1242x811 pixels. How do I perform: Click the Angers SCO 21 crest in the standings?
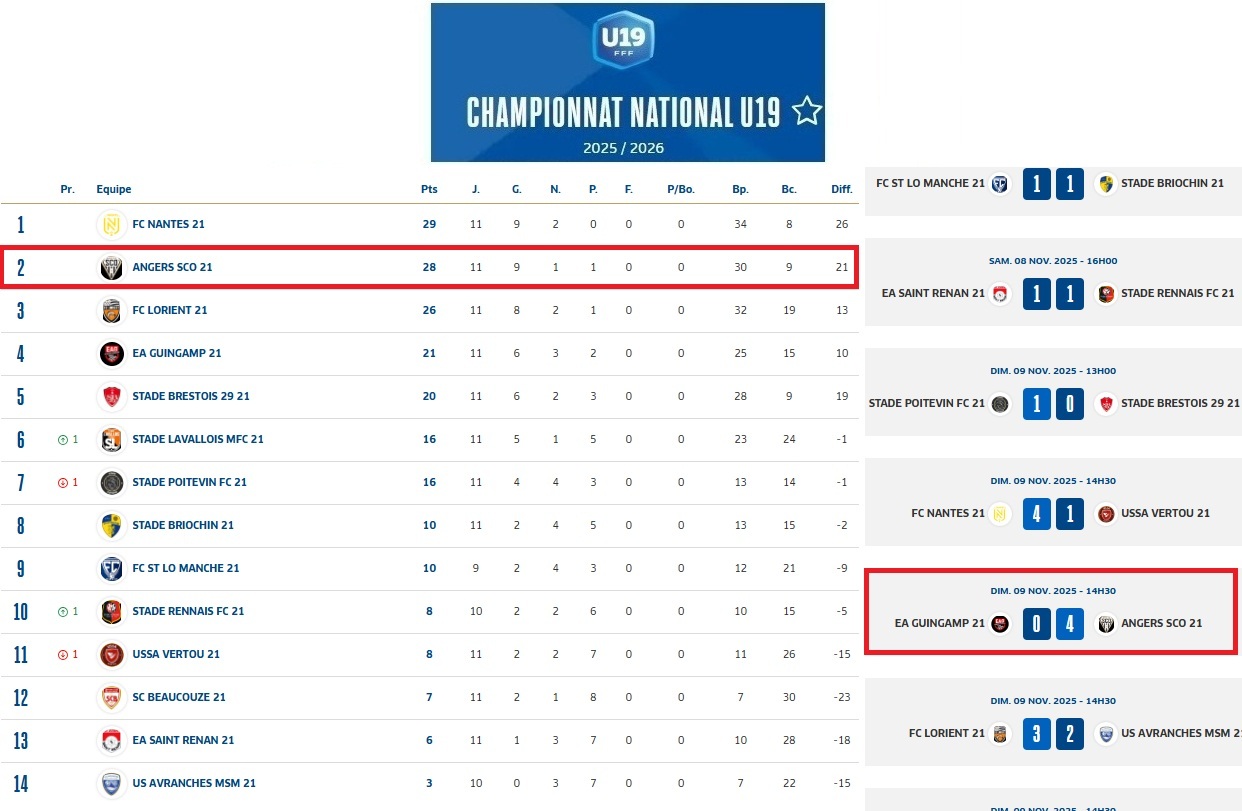(111, 267)
